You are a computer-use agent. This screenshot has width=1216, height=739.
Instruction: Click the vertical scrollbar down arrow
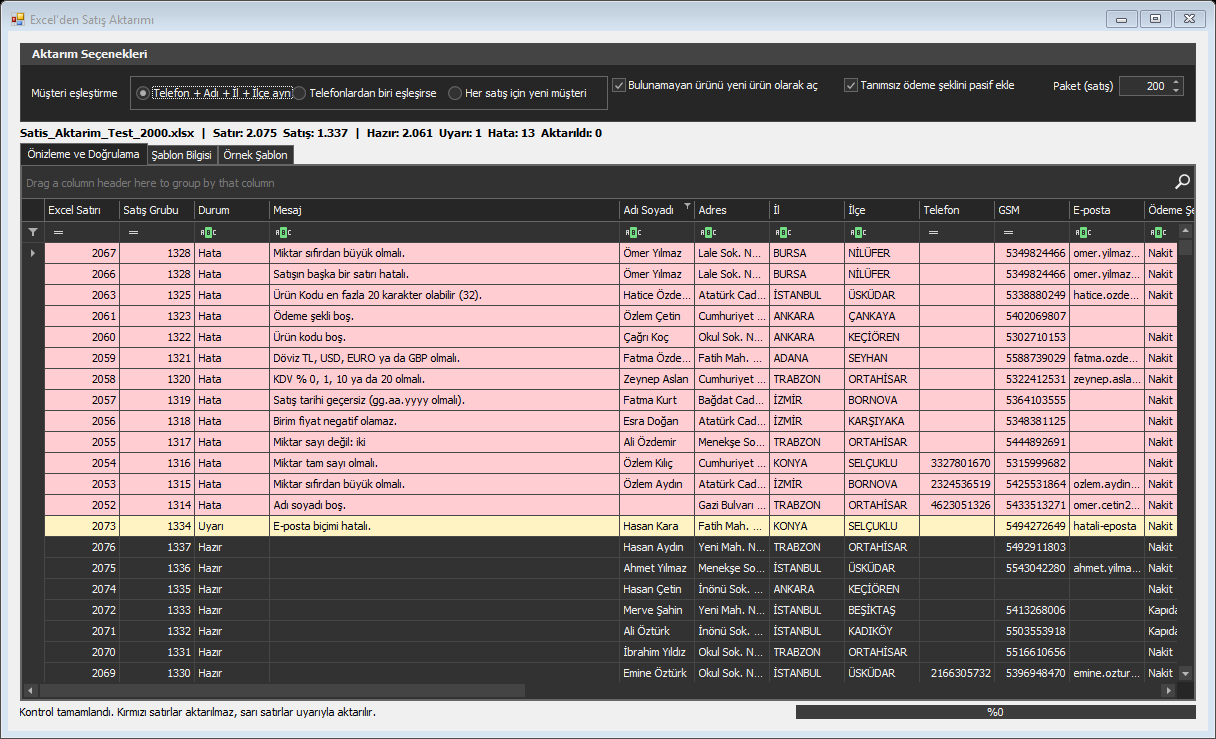pyautogui.click(x=1186, y=675)
